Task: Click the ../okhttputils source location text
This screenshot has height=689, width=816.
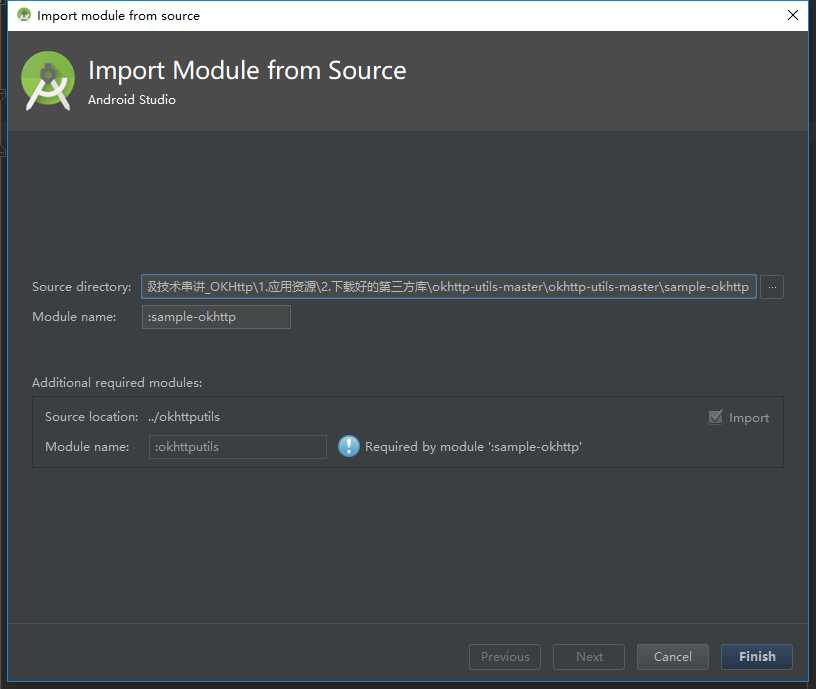Action: 183,417
